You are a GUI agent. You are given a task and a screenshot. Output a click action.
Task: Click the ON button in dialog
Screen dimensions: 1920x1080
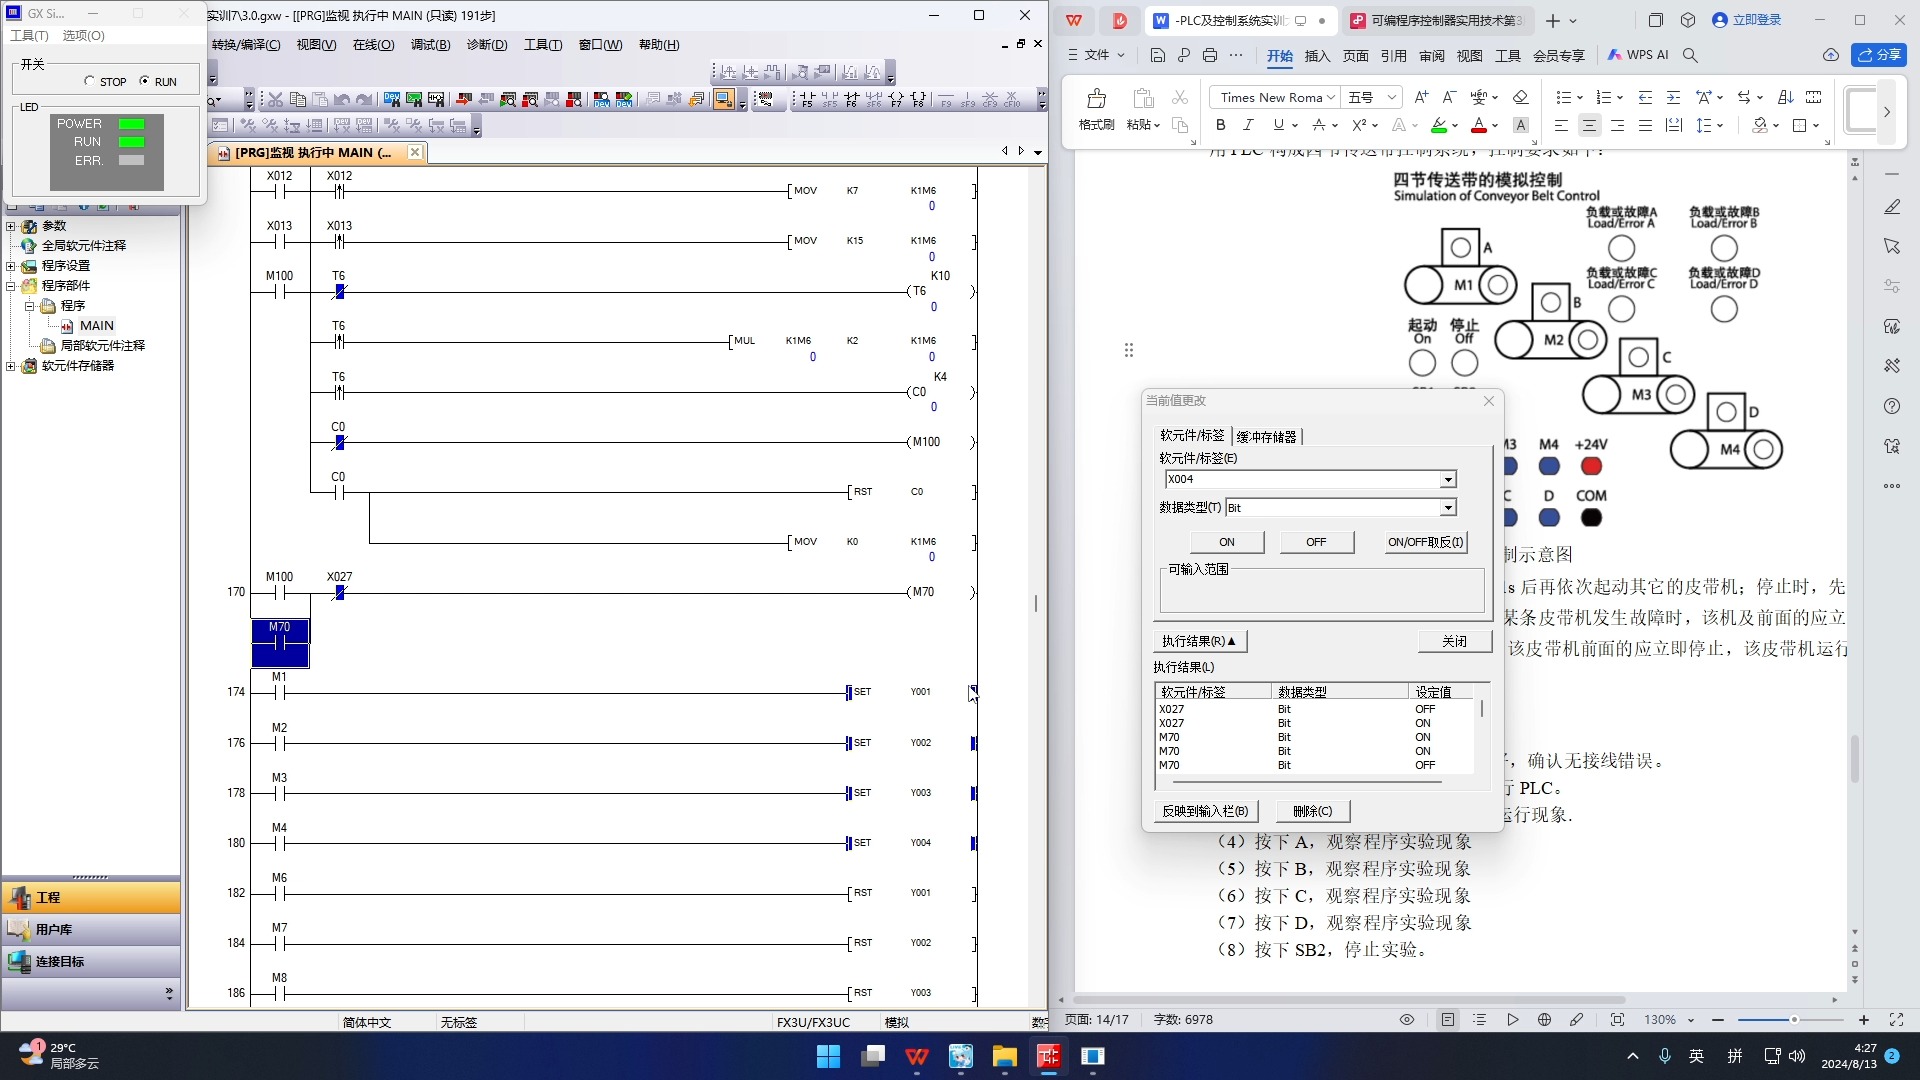(1226, 542)
